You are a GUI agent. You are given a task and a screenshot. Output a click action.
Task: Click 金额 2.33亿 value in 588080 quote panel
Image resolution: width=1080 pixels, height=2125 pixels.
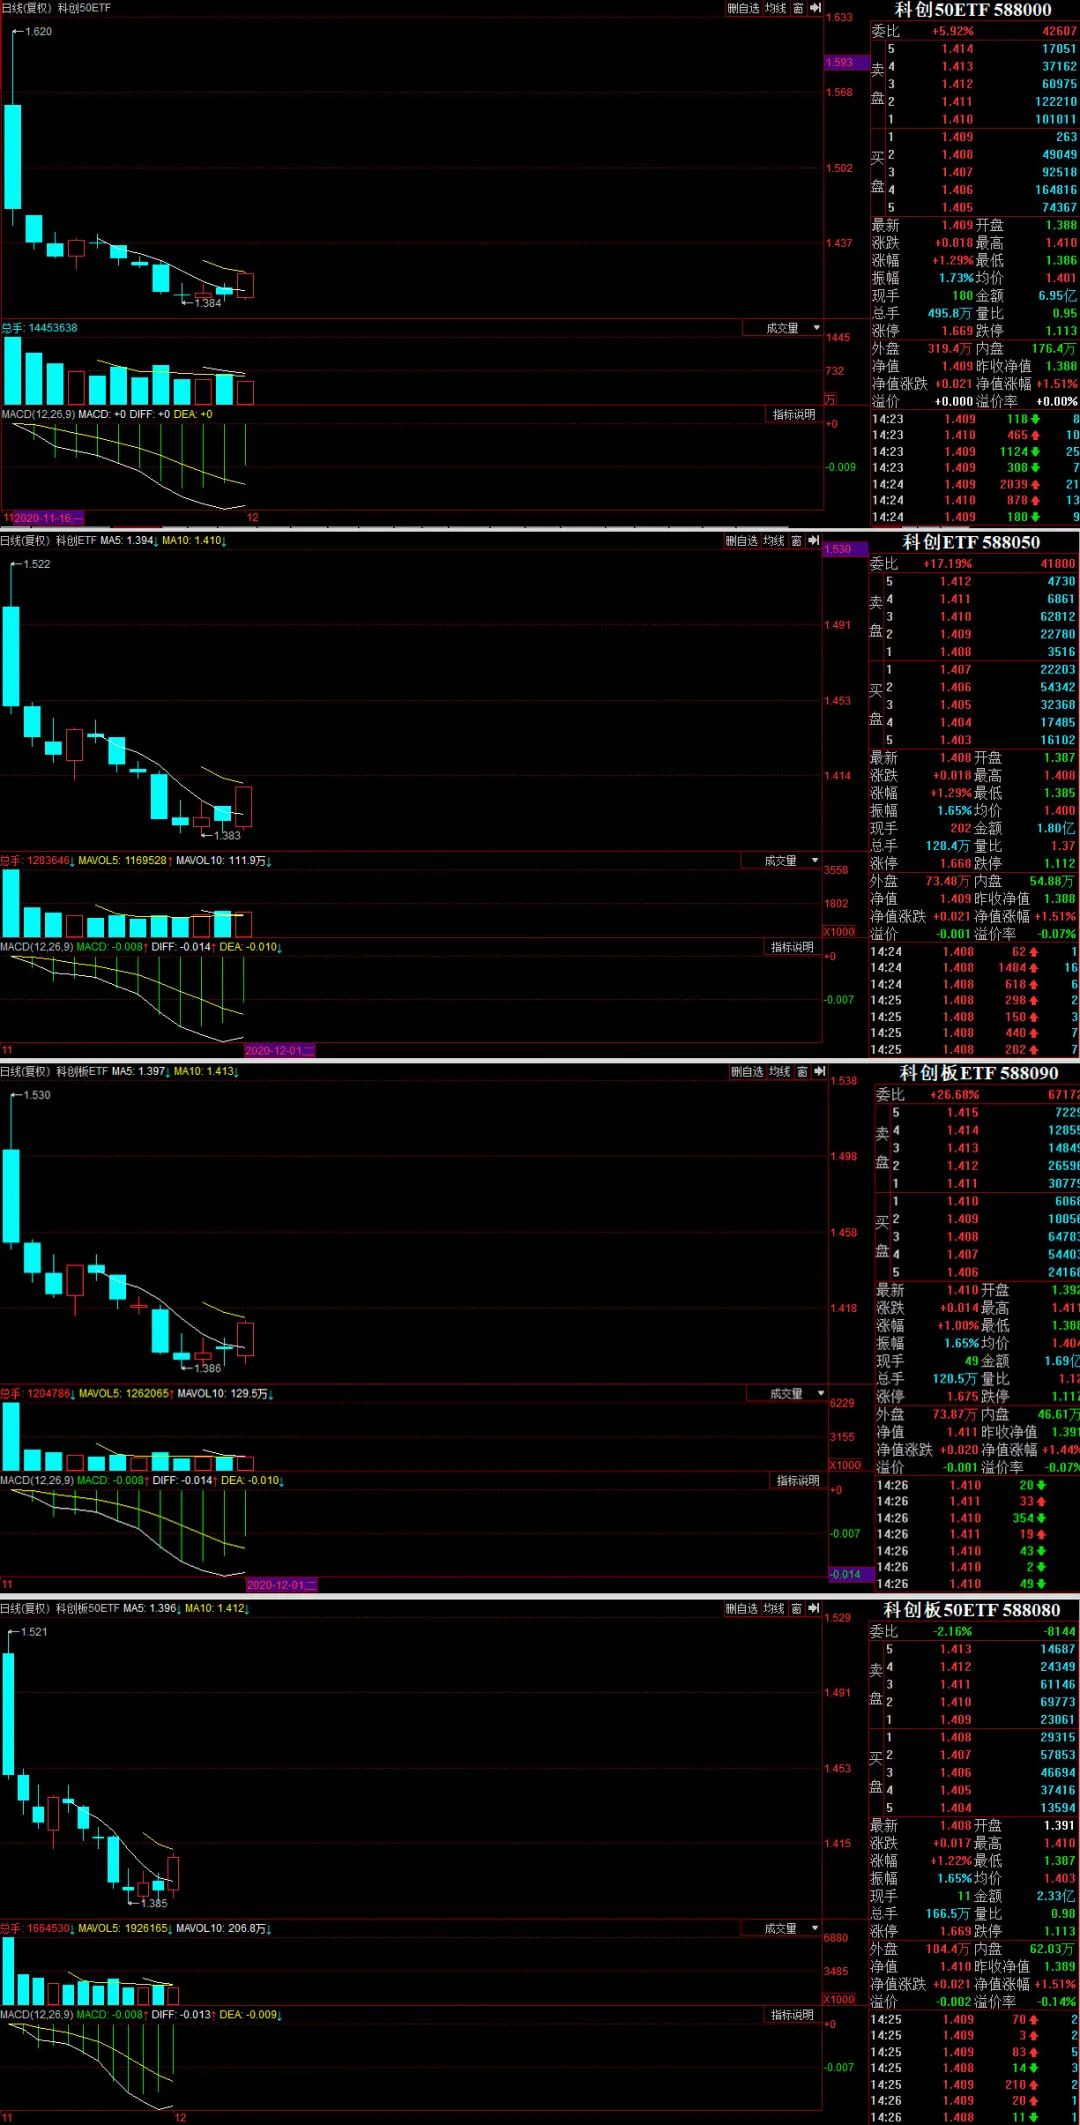[1056, 1896]
